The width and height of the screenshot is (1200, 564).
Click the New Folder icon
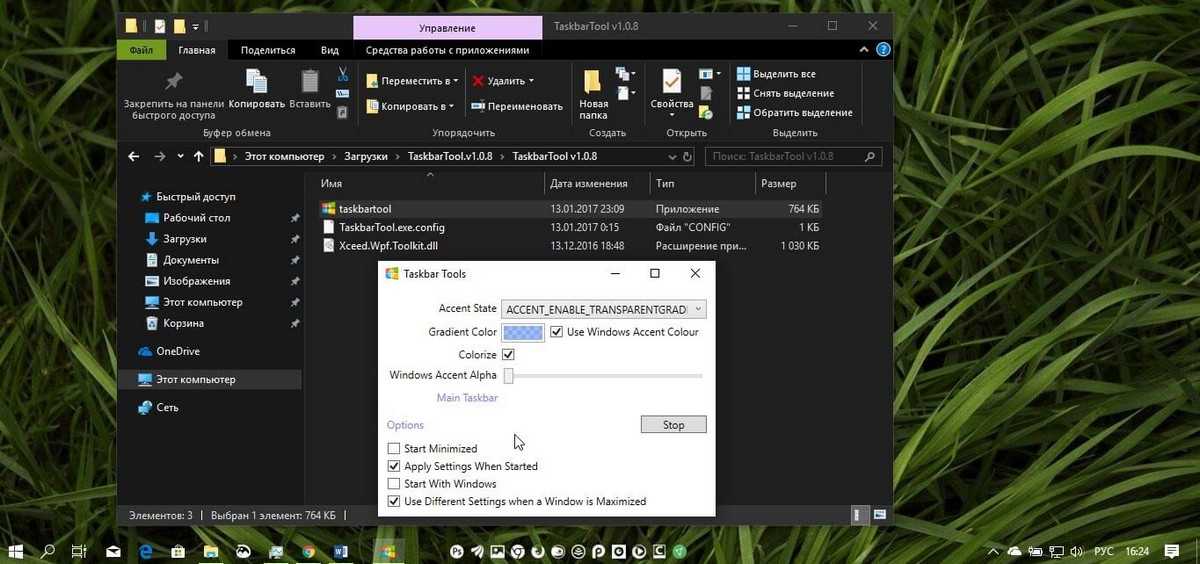click(593, 82)
